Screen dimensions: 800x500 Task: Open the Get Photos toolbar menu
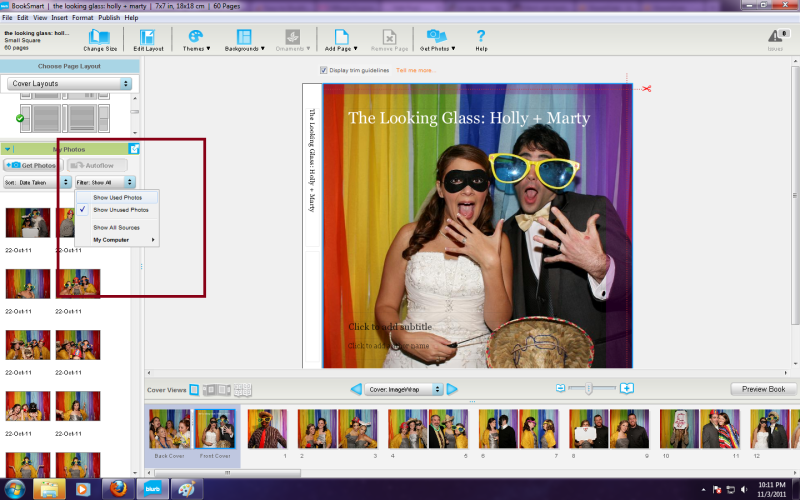click(x=437, y=40)
